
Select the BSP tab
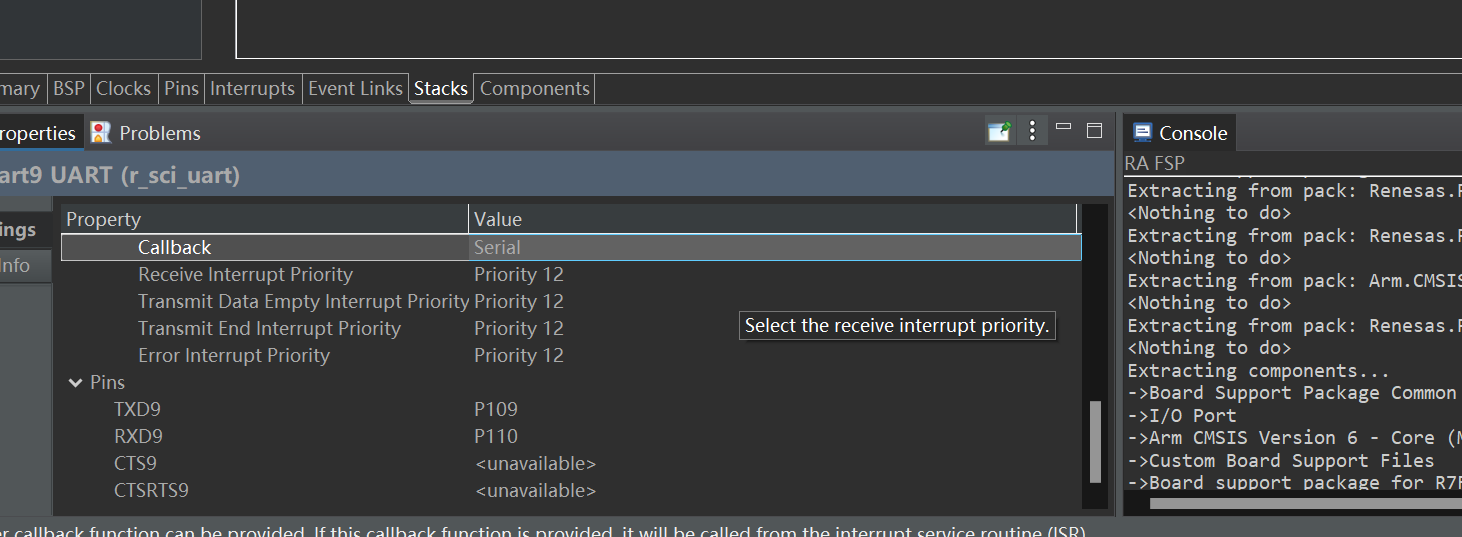point(69,88)
